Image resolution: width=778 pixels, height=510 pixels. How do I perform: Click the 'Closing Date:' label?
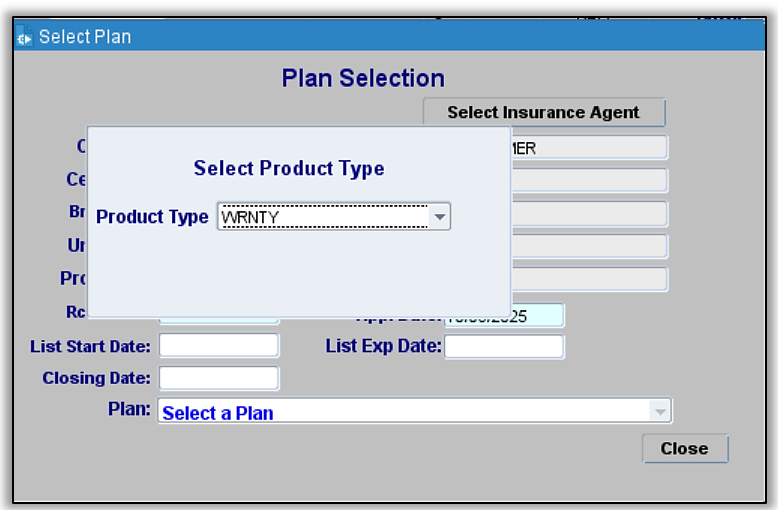click(96, 378)
